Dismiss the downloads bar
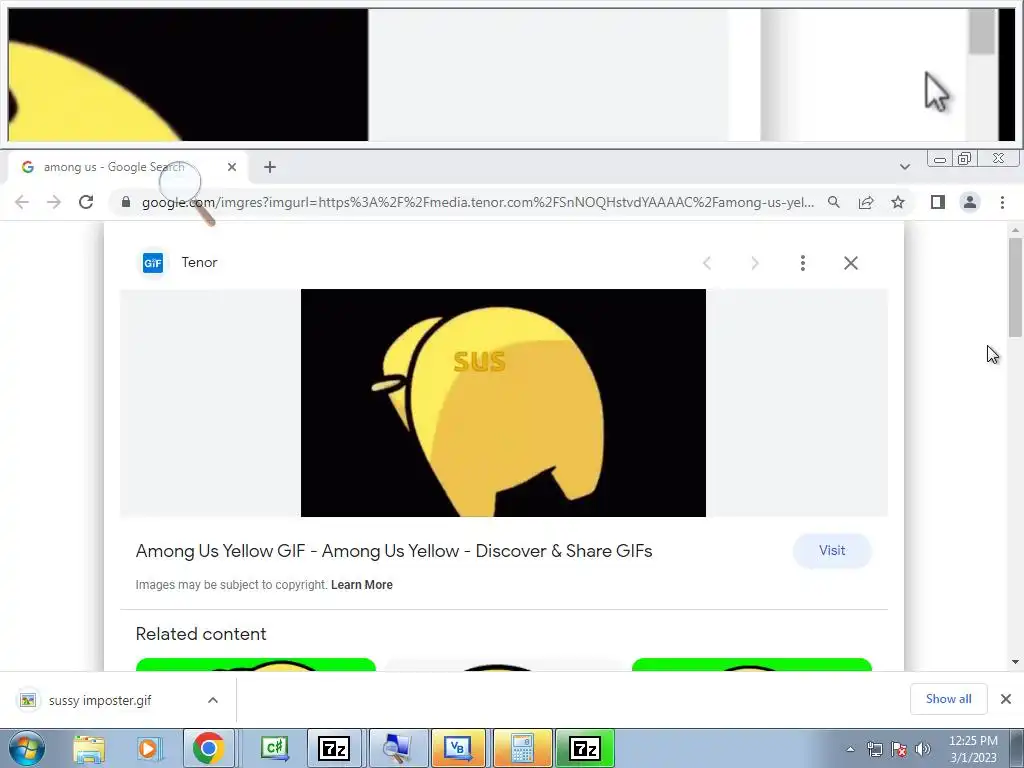Image resolution: width=1024 pixels, height=768 pixels. click(1006, 699)
